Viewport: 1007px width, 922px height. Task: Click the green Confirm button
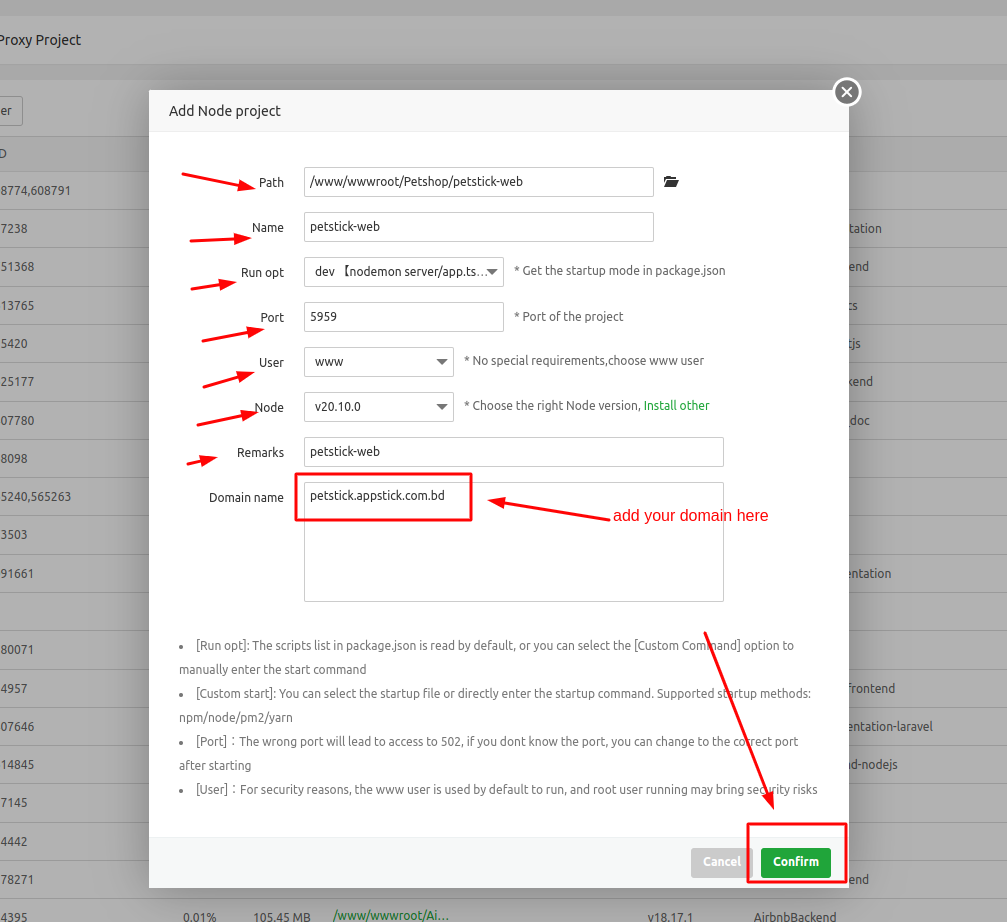click(x=795, y=862)
